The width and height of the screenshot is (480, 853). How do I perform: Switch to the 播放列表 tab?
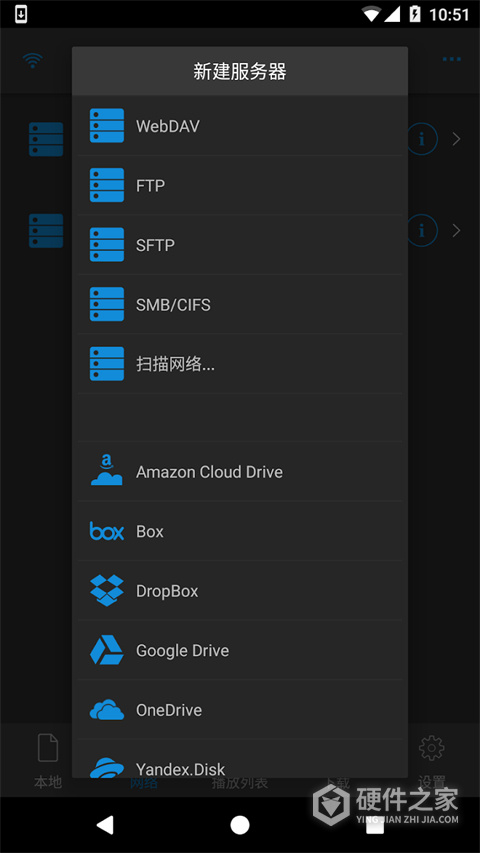tap(240, 782)
